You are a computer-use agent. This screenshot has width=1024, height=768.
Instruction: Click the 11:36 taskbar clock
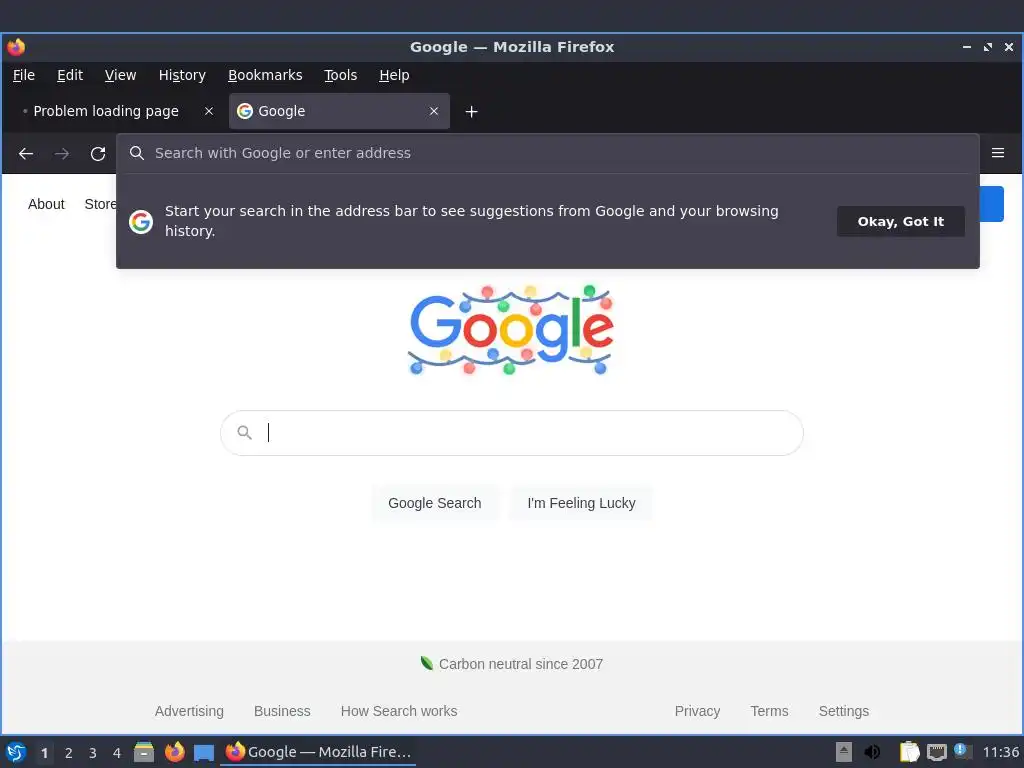[x=1000, y=752]
